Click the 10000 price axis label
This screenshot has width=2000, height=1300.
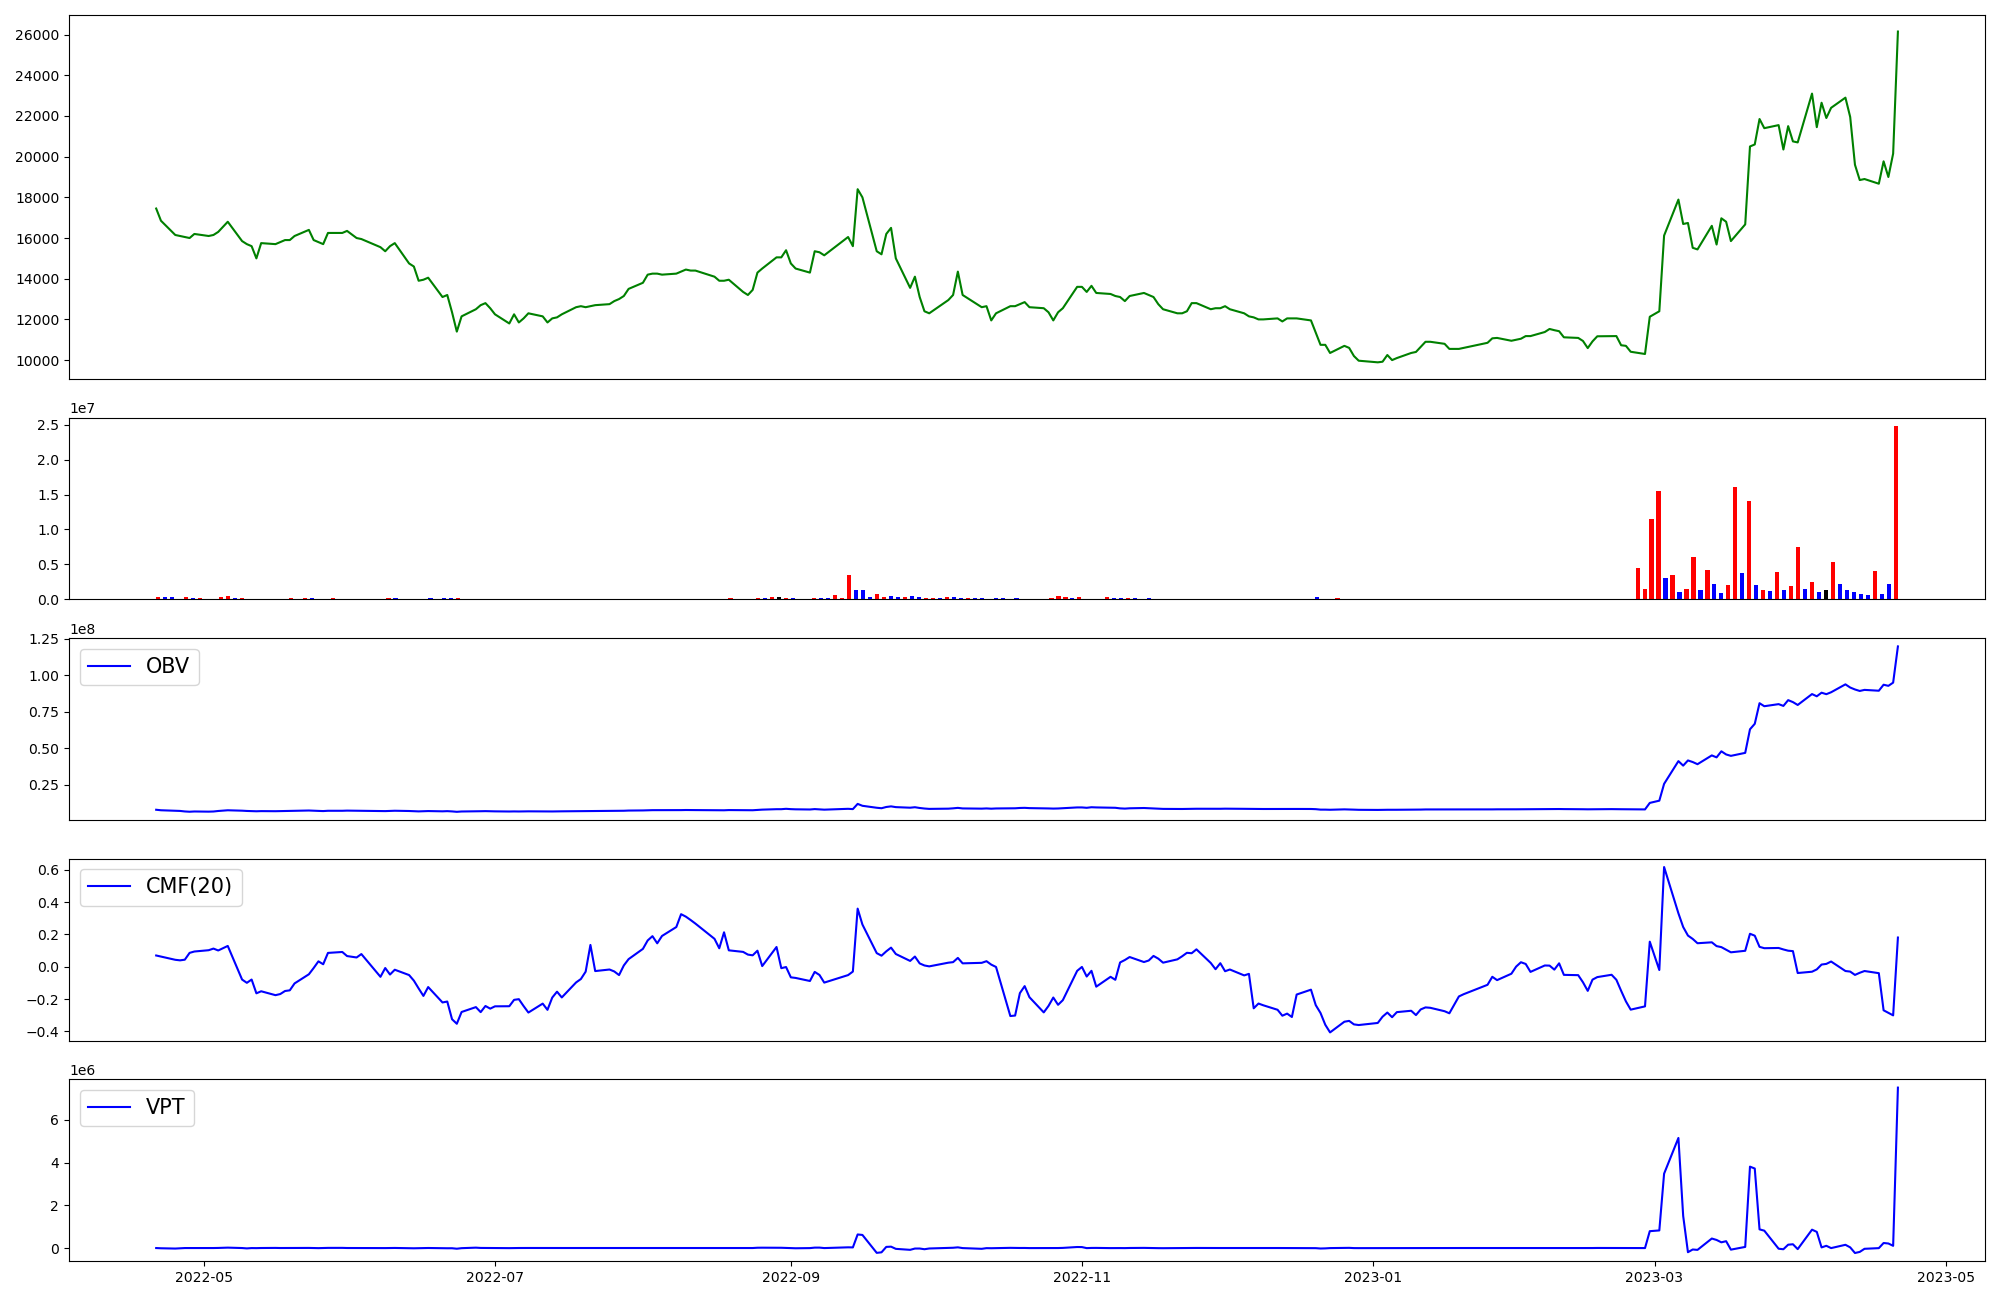(x=36, y=361)
